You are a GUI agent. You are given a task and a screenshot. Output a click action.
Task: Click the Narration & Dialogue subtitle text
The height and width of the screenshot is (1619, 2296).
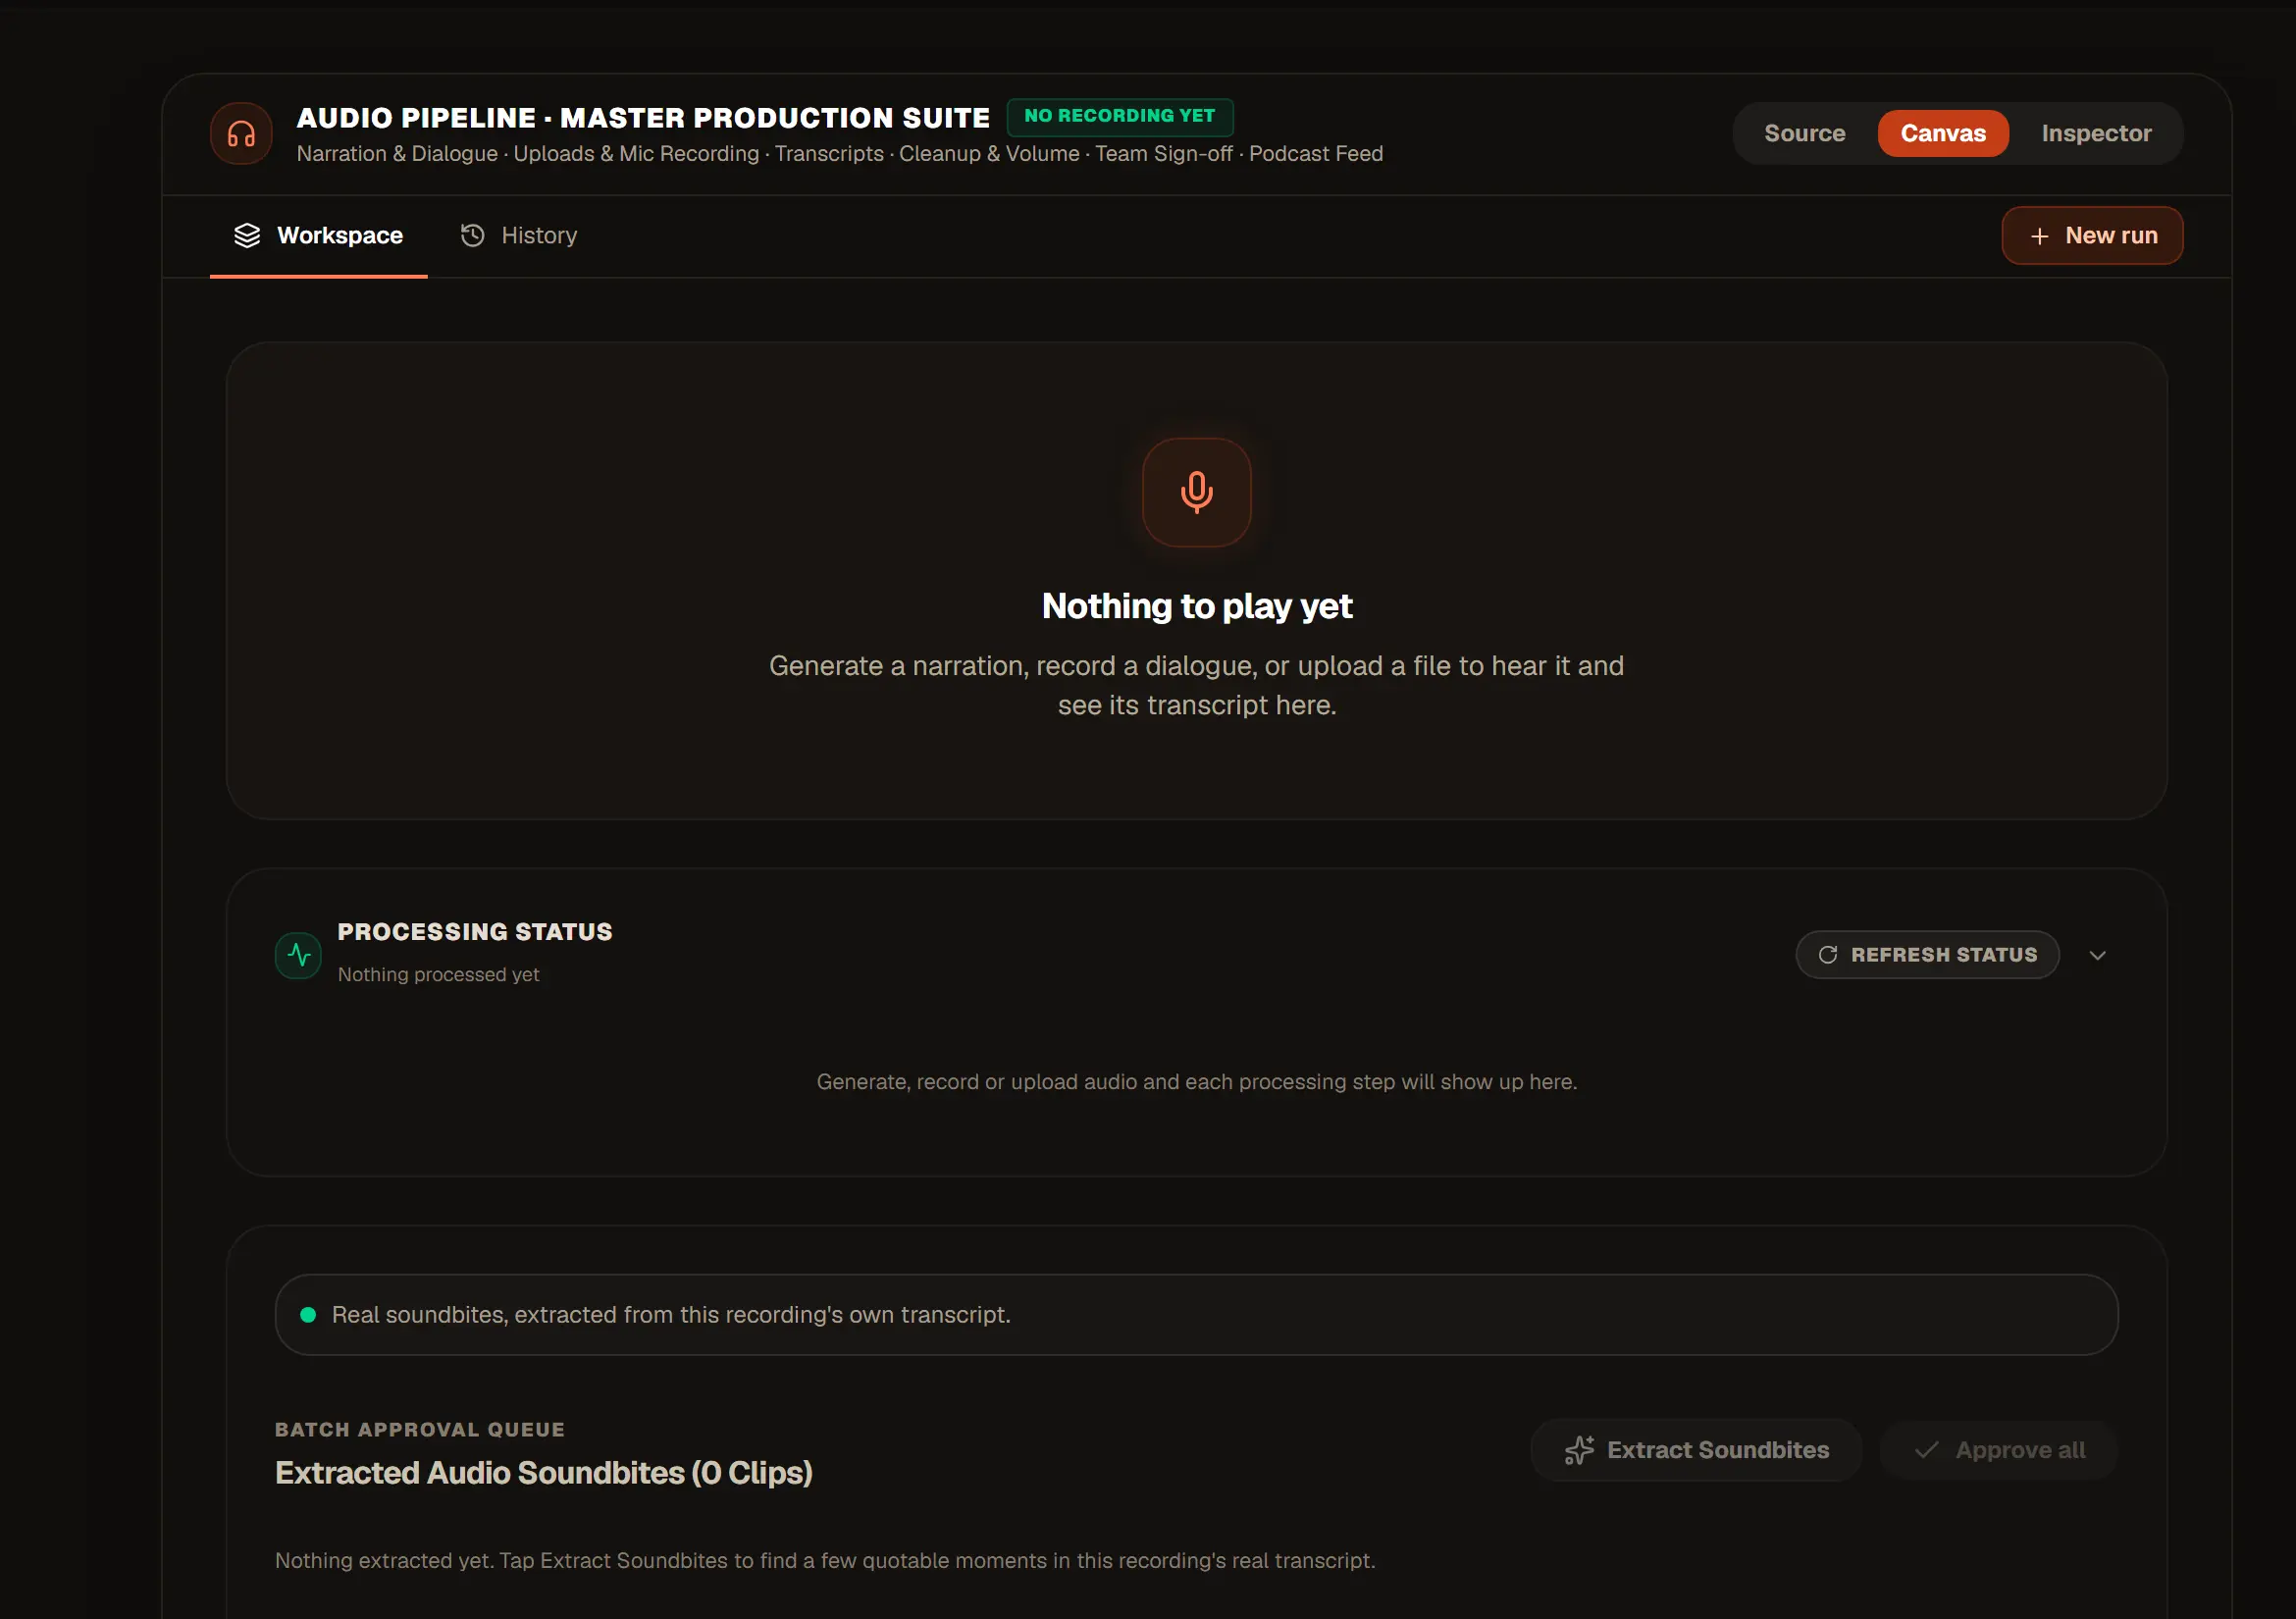[839, 154]
